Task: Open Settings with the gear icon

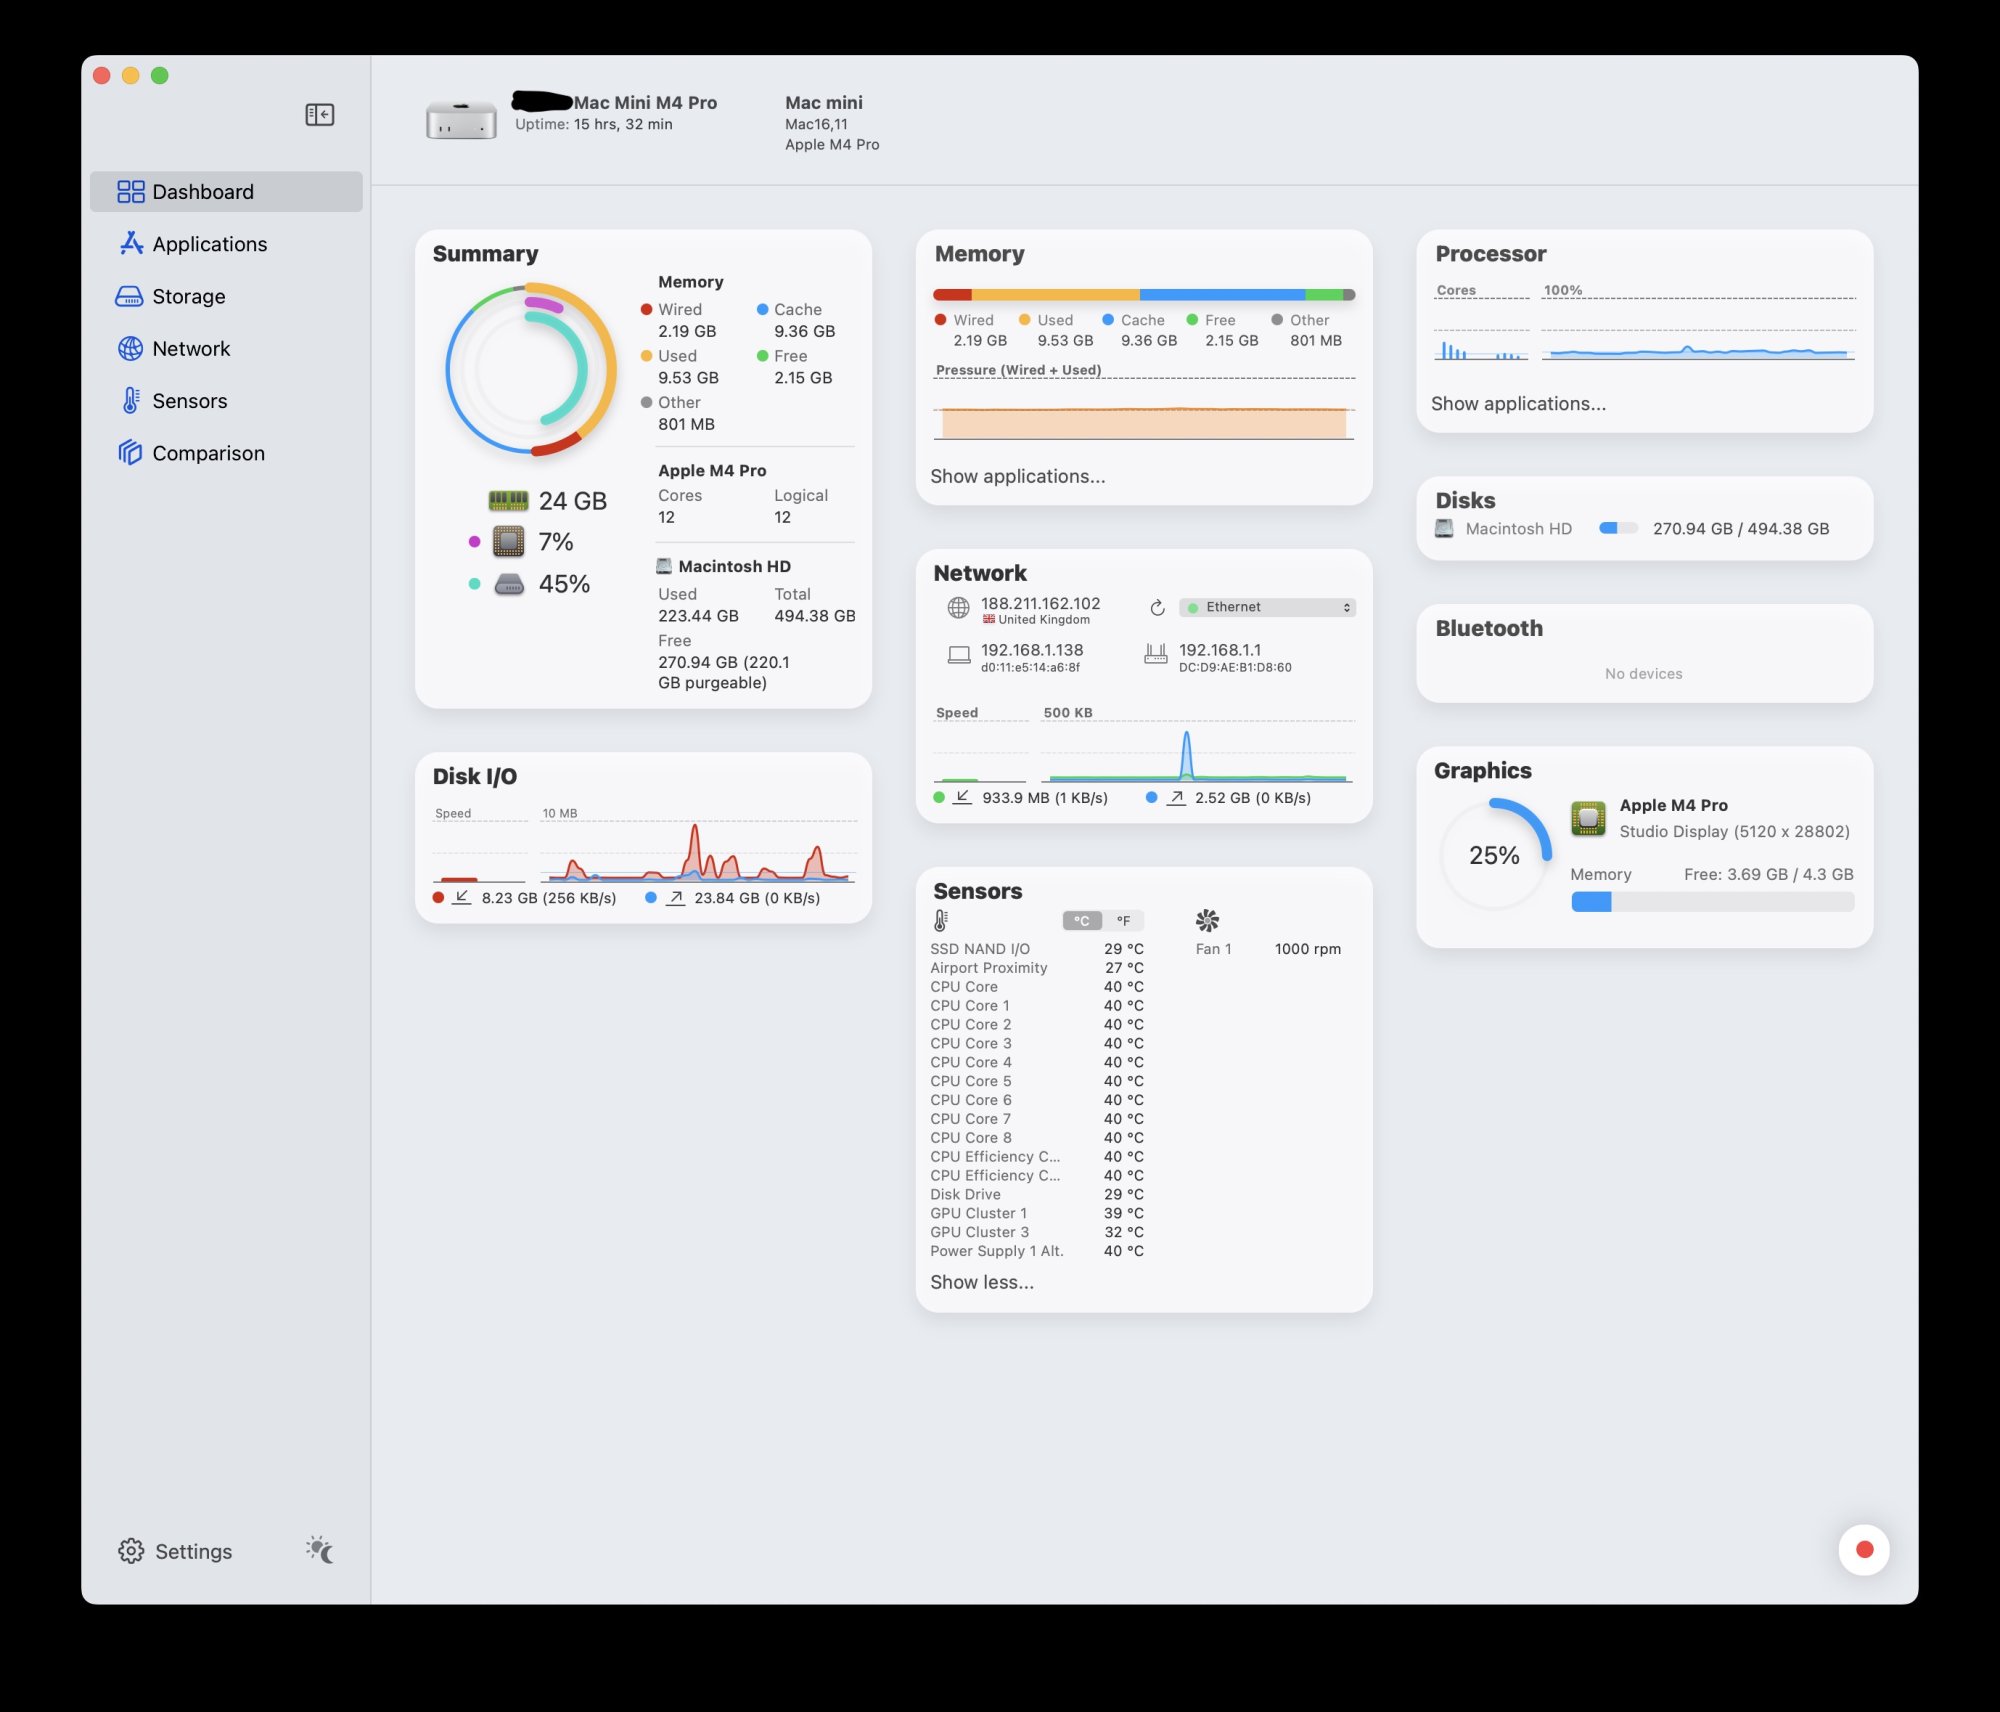Action: coord(131,1551)
